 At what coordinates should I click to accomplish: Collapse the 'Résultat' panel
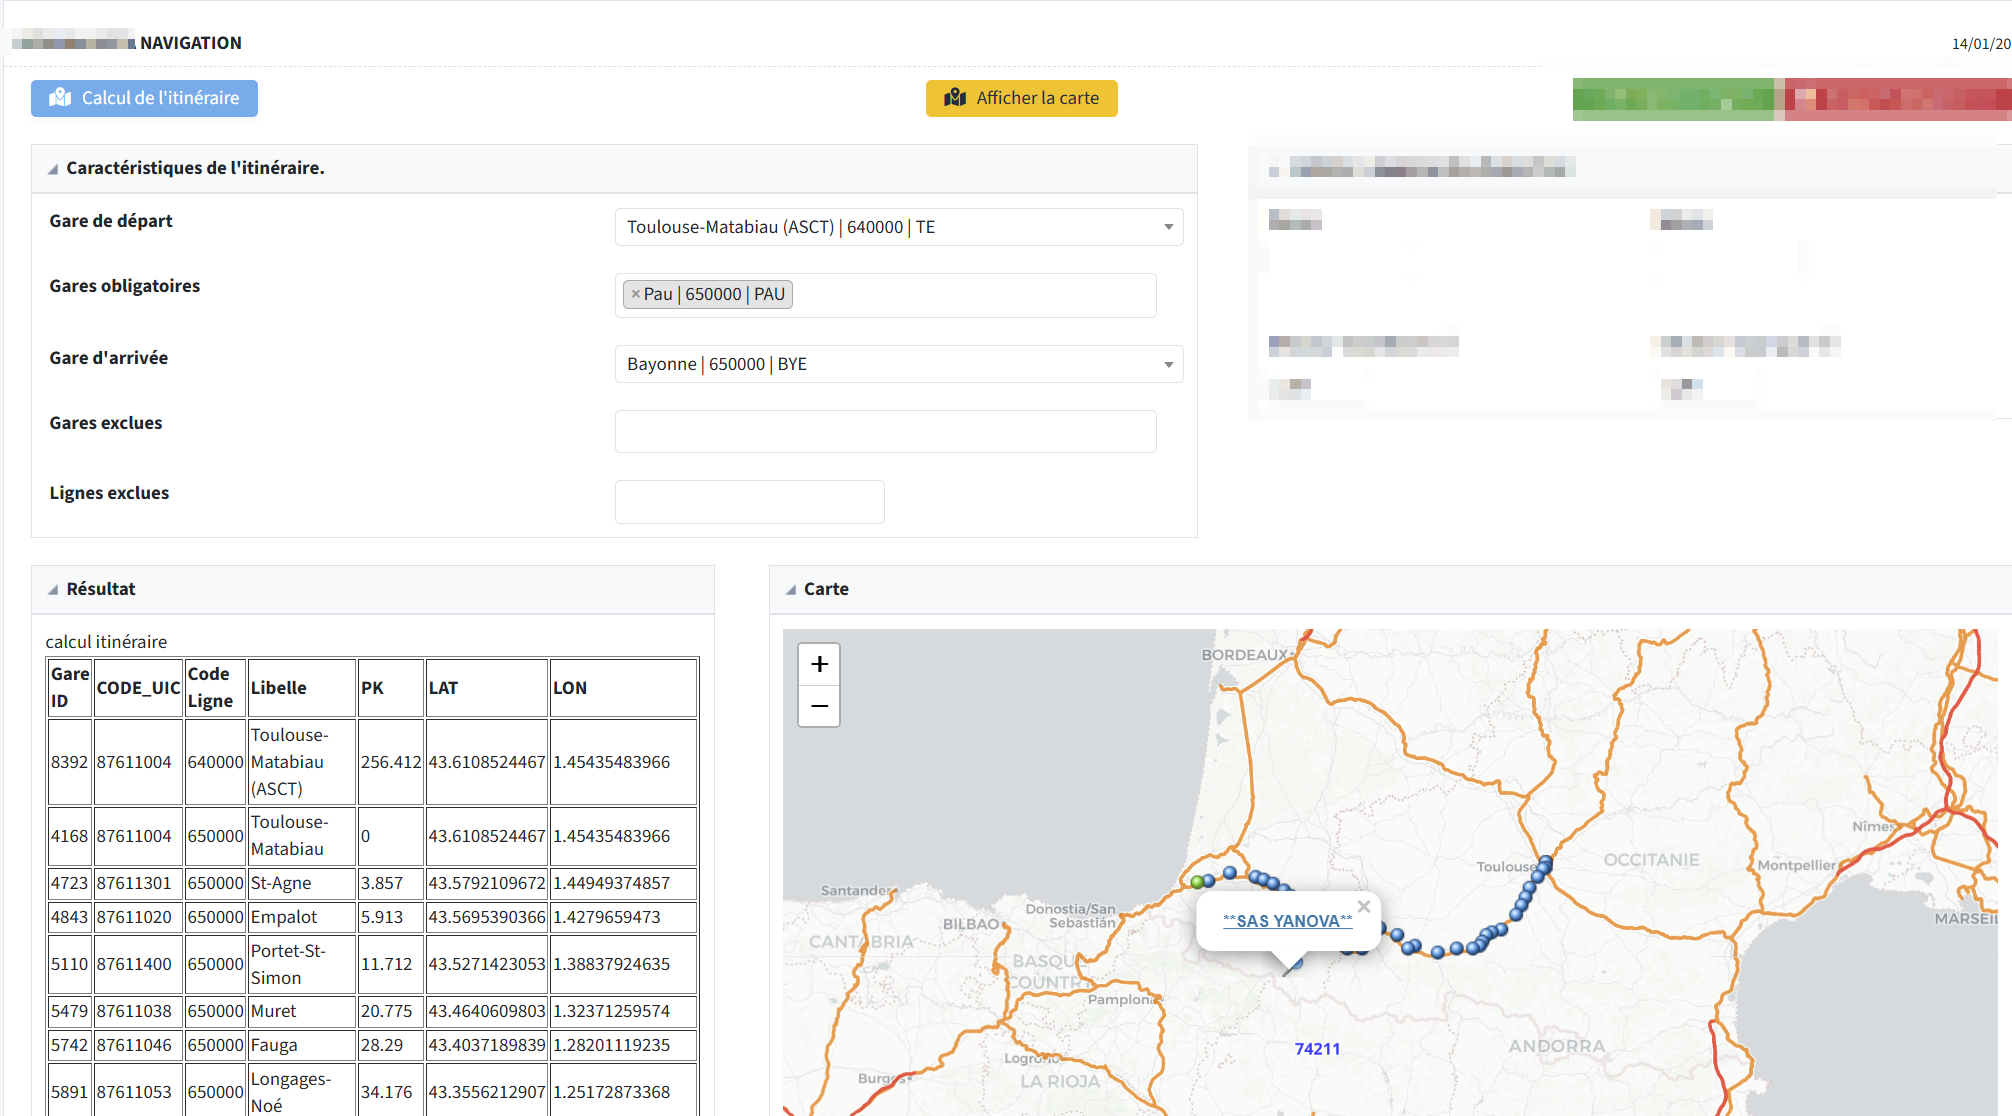(51, 590)
